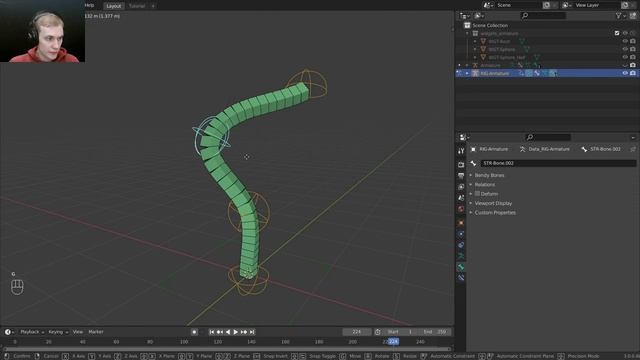Toggle eye icon for WGT-Sphere_Half object

coord(625,57)
